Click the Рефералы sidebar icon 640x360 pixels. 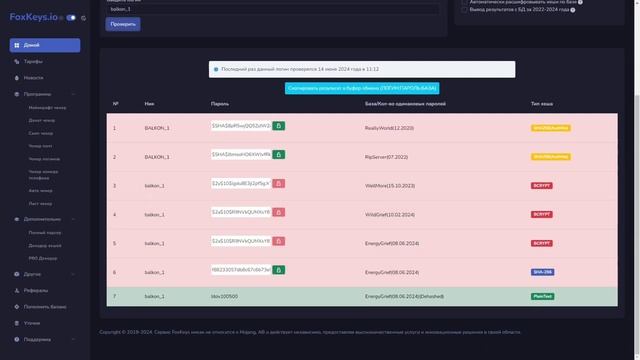(17, 291)
